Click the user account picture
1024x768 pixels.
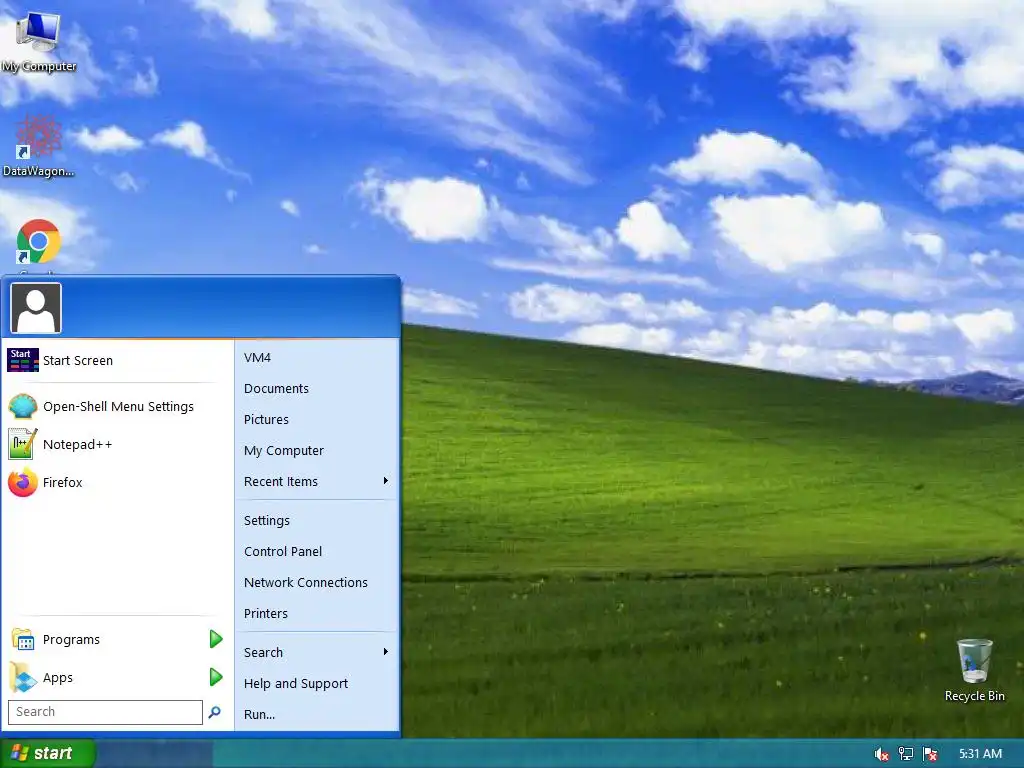(x=36, y=308)
